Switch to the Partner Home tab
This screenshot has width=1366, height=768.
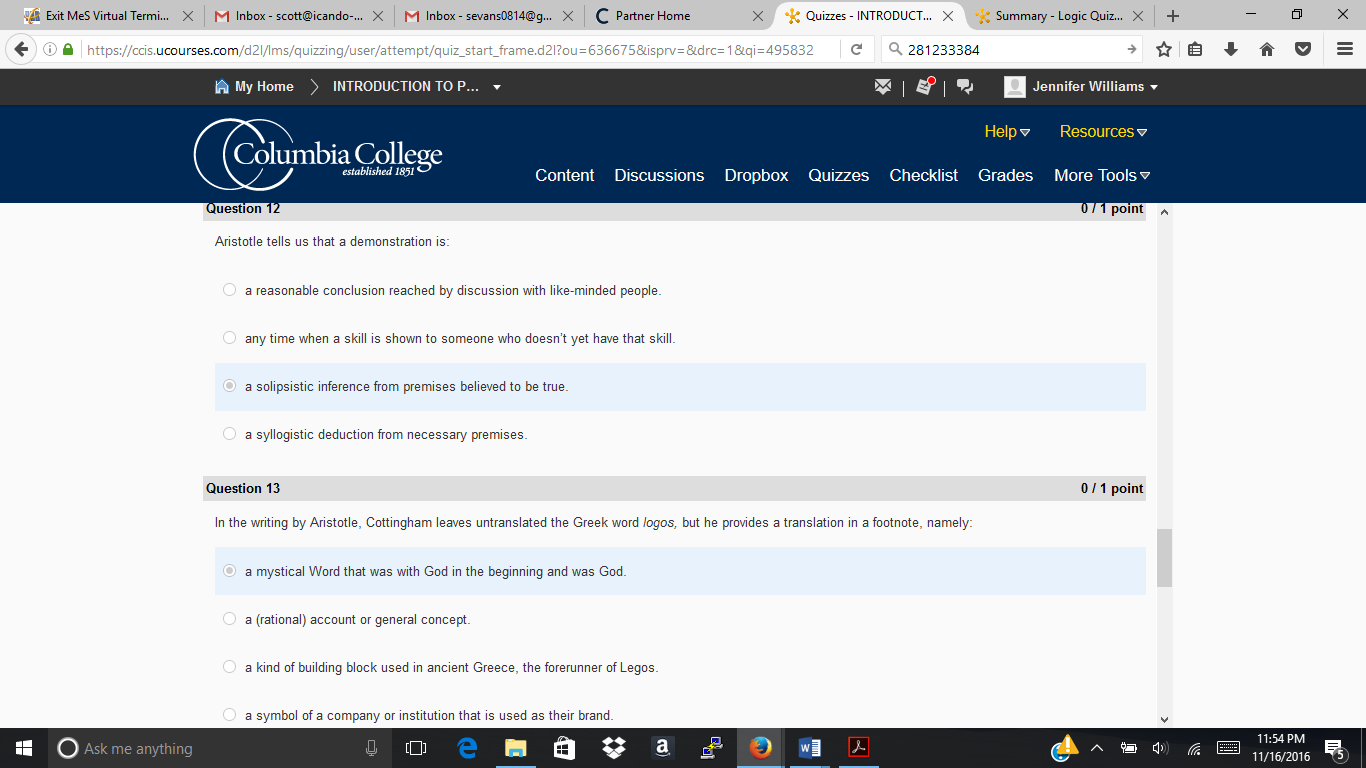[678, 16]
